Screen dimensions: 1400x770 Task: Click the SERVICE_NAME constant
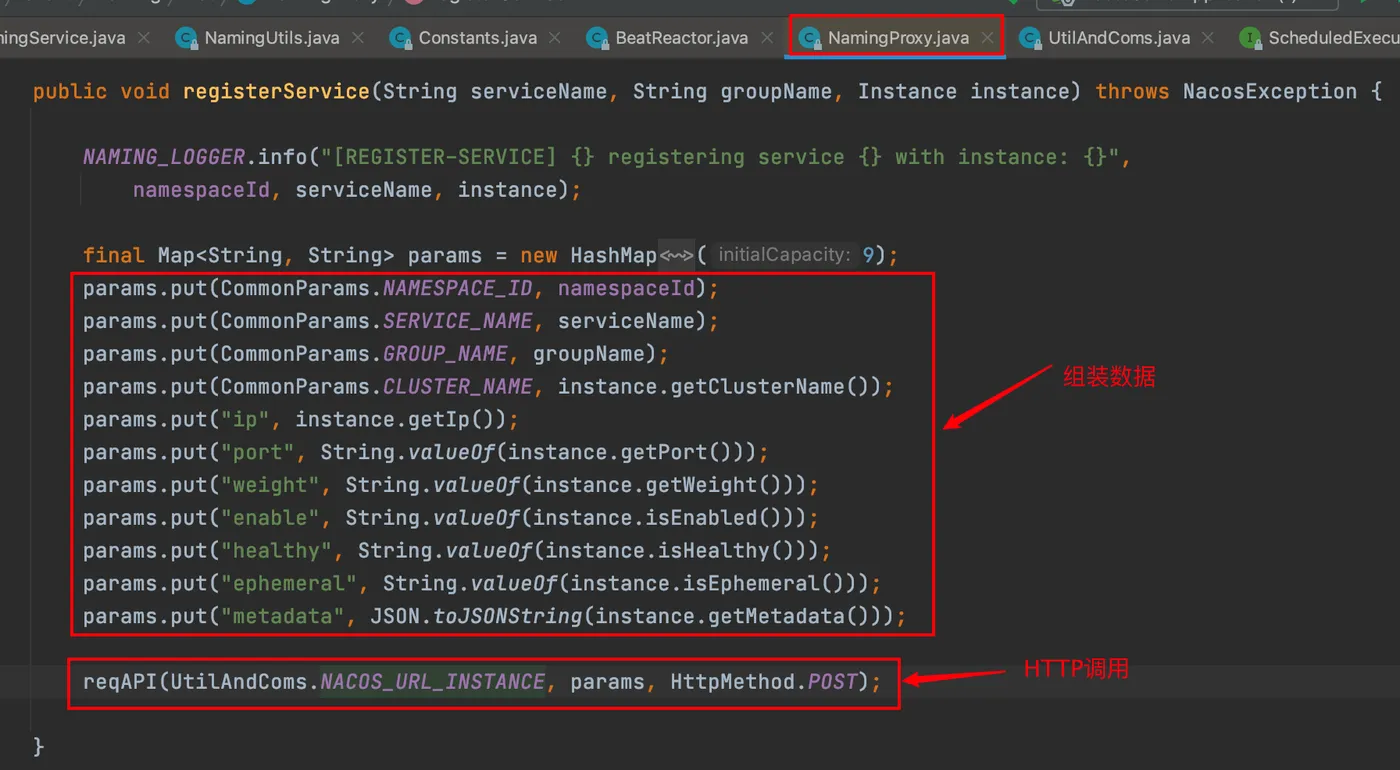pos(458,321)
